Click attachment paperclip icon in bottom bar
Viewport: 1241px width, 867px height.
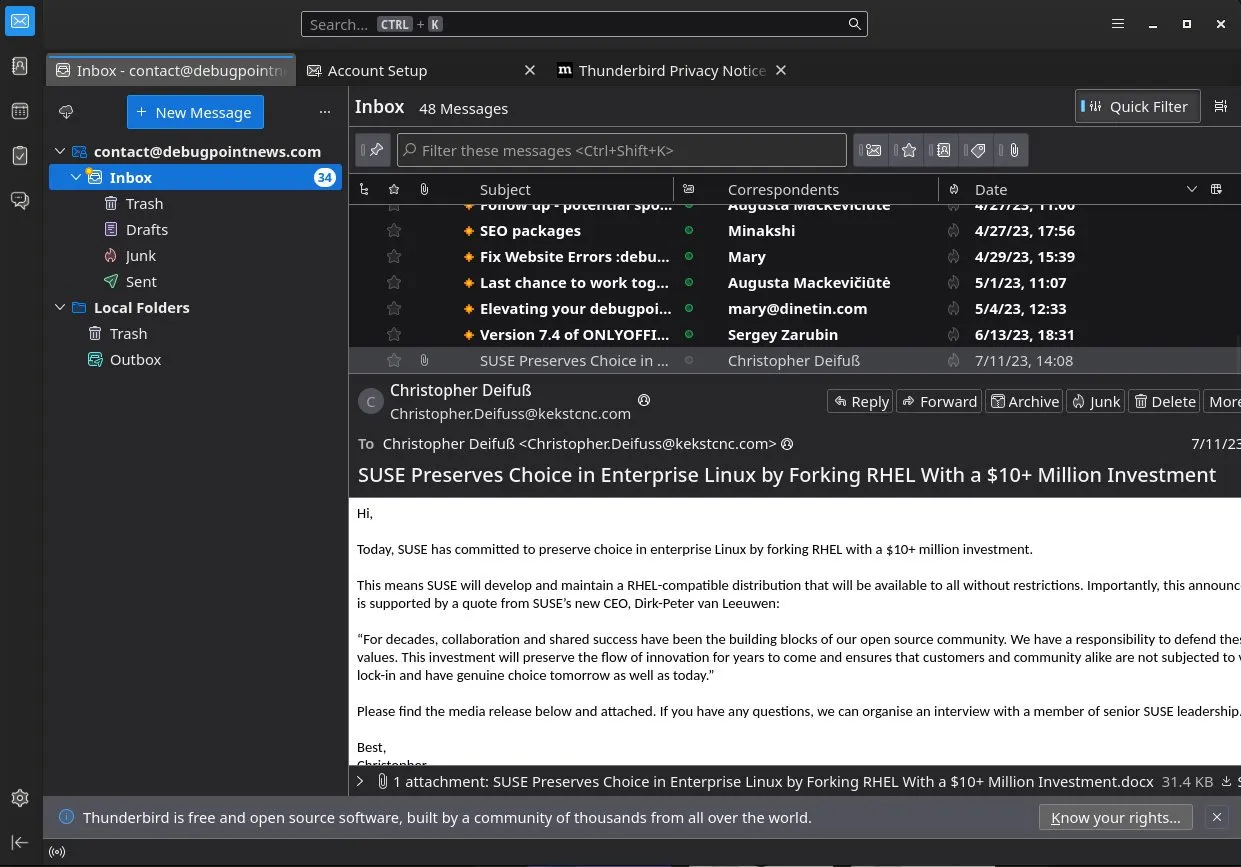coord(382,781)
